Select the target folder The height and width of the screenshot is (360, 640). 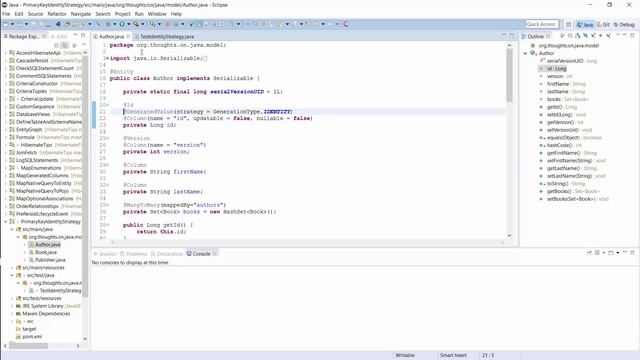(x=26, y=329)
